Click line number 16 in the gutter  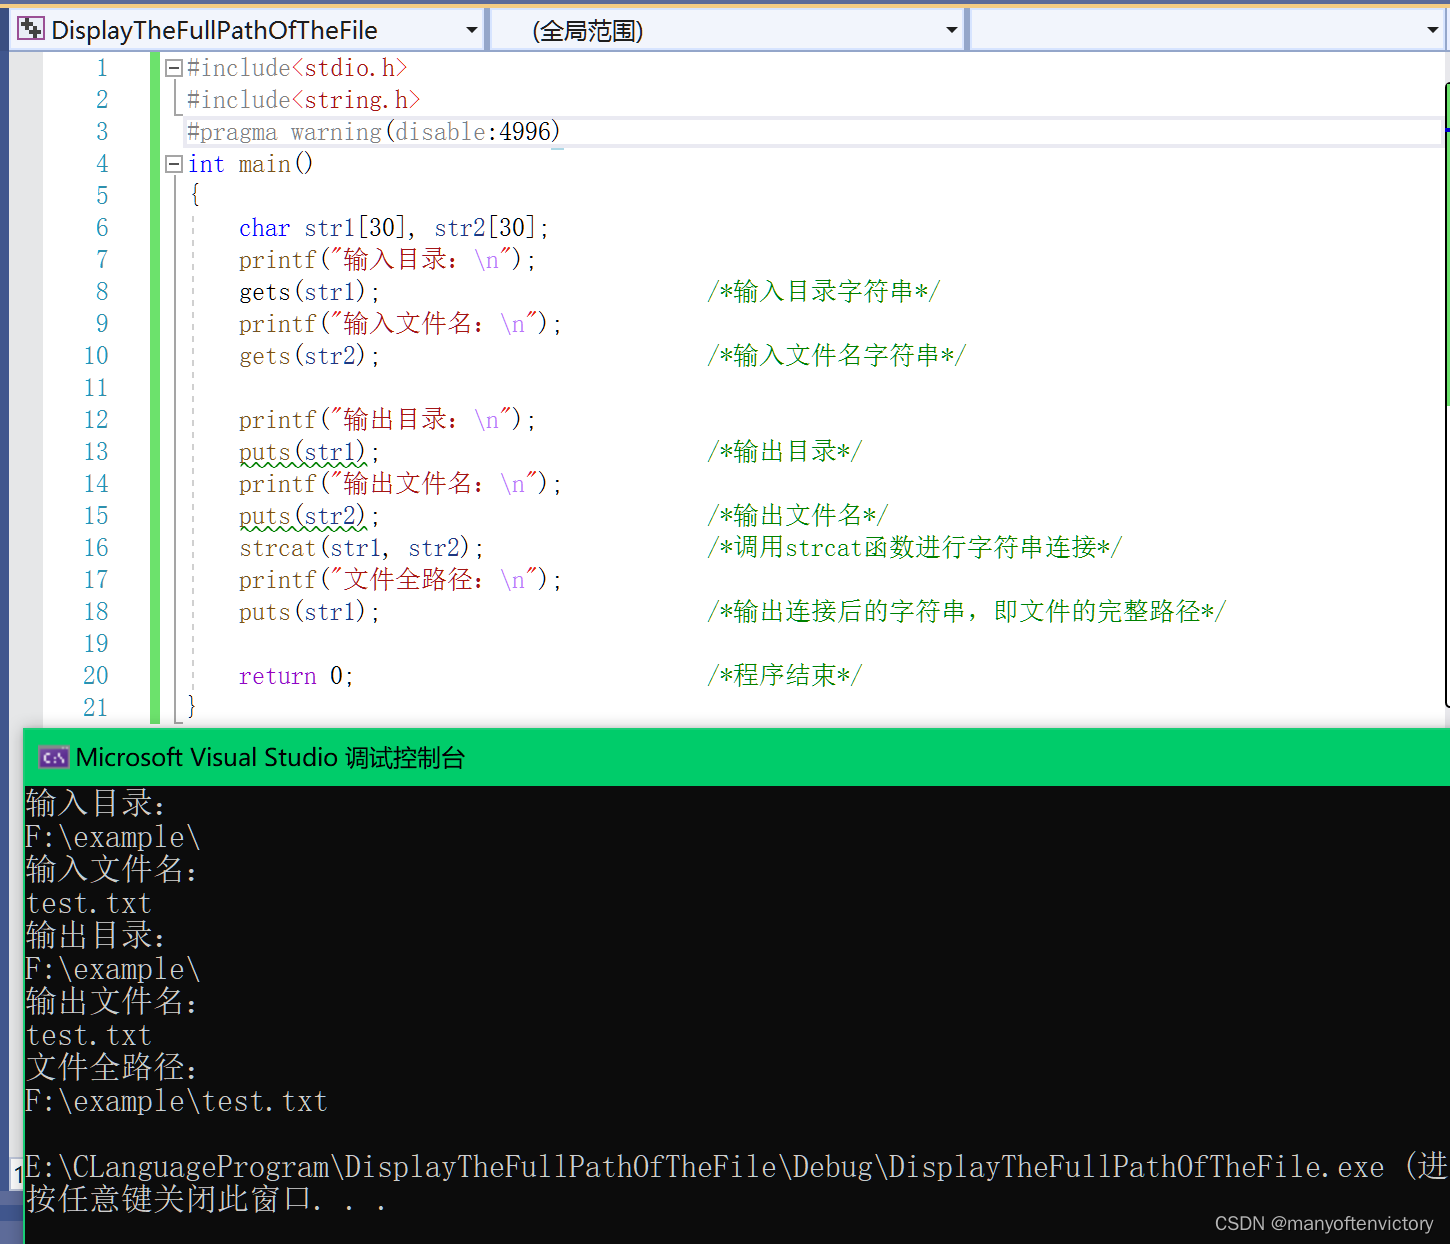pyautogui.click(x=96, y=548)
